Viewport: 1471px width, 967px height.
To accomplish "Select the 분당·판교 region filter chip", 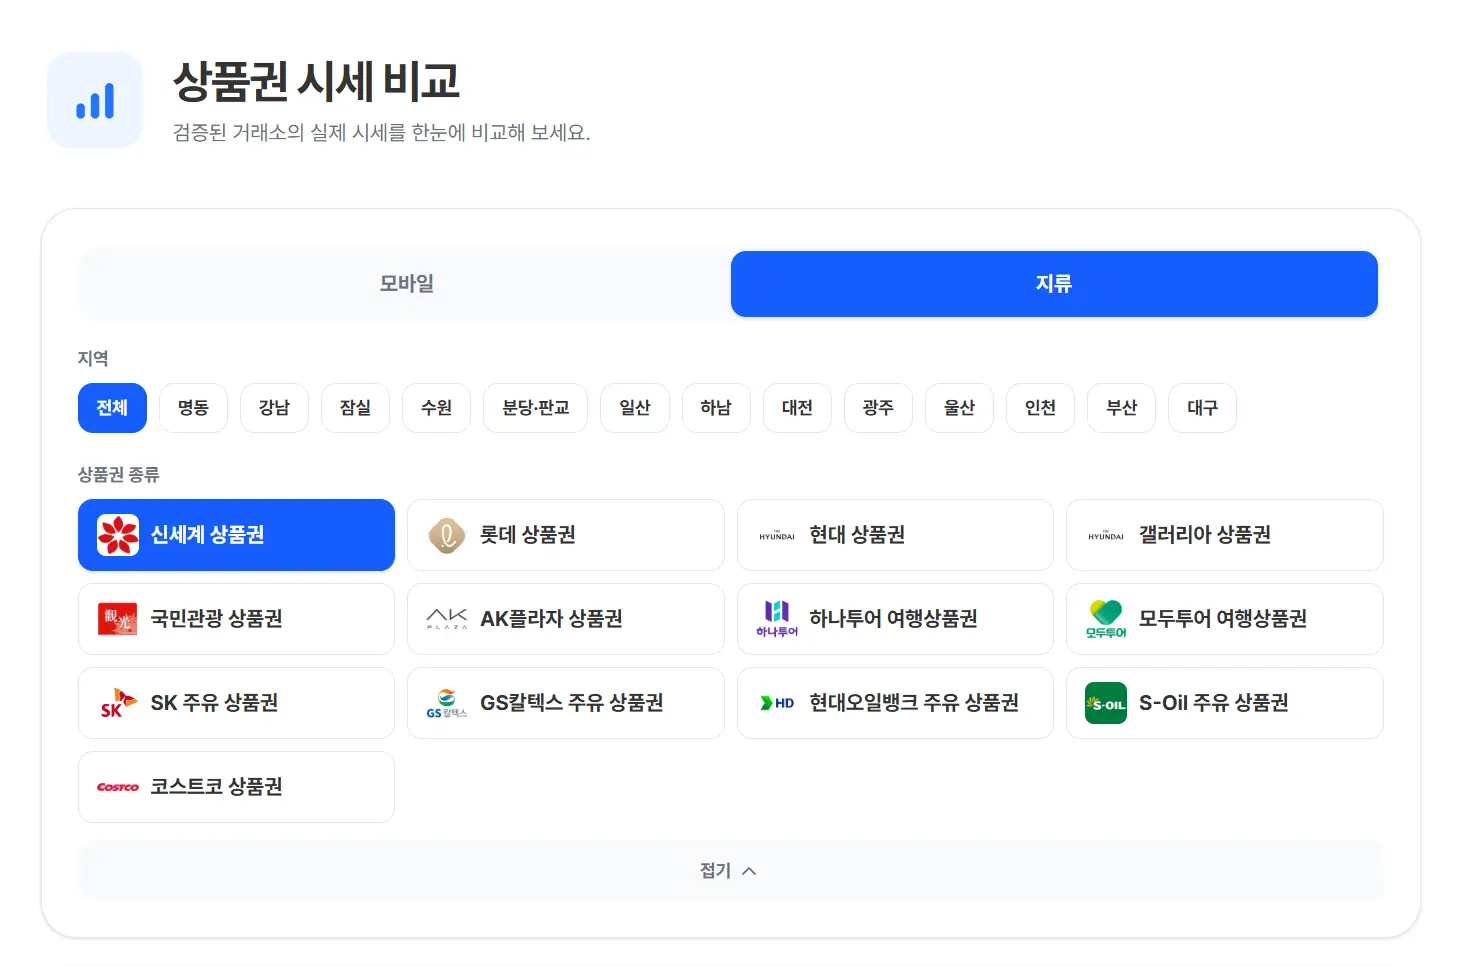I will 535,408.
